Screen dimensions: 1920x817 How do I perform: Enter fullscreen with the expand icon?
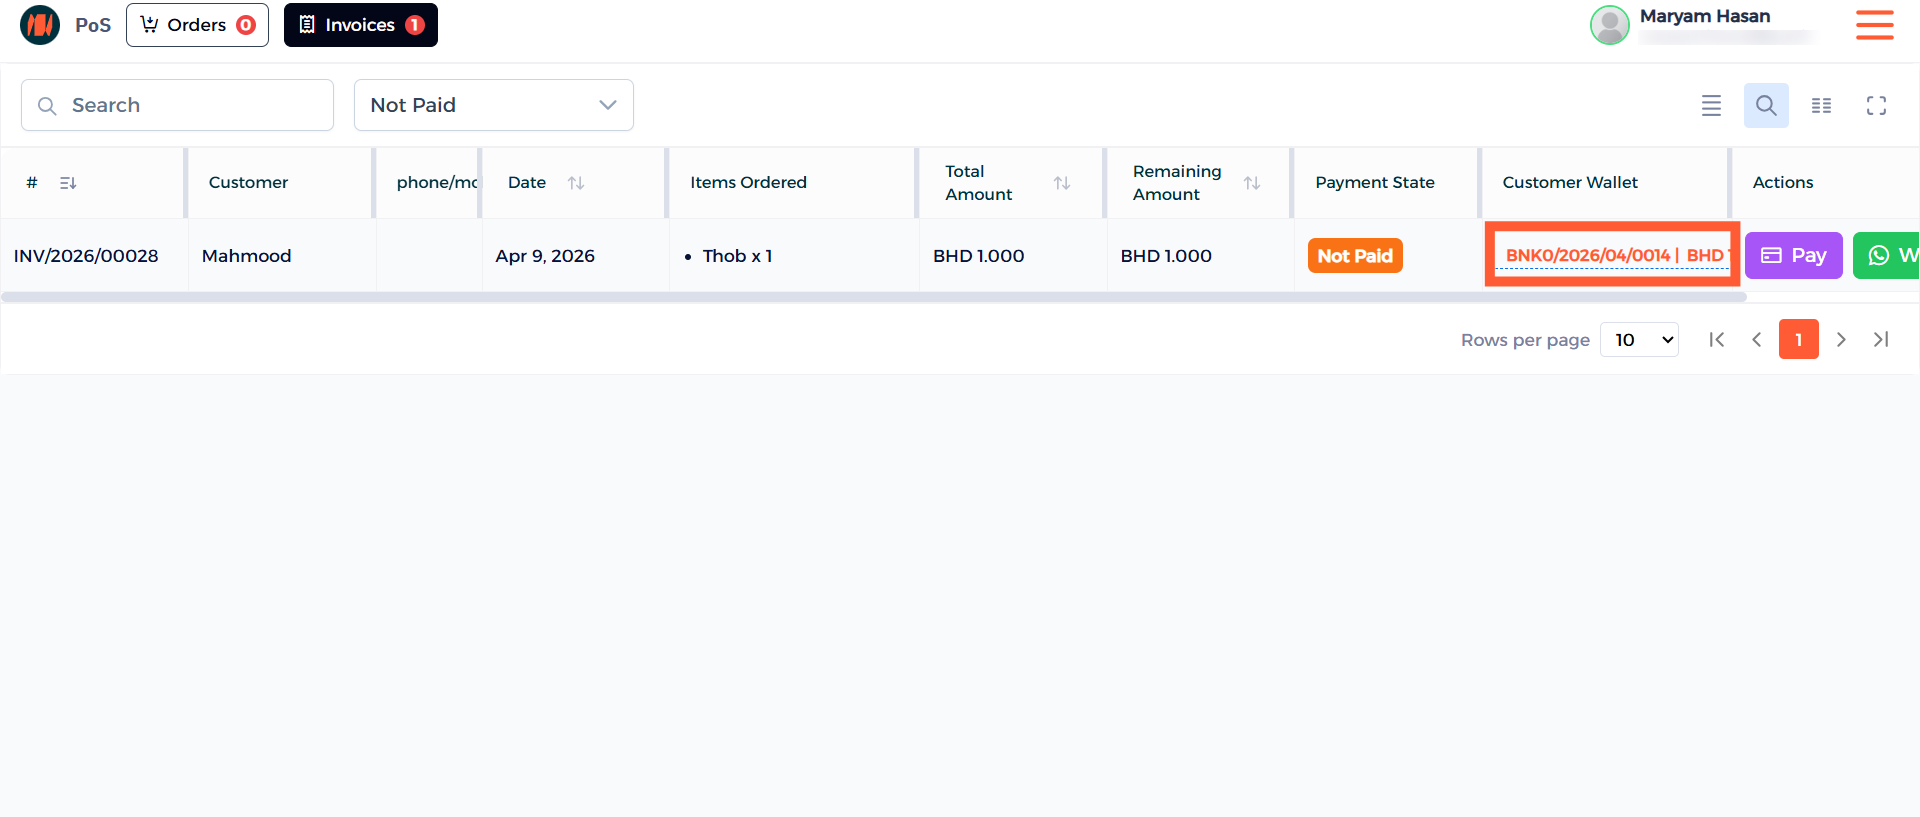point(1876,105)
